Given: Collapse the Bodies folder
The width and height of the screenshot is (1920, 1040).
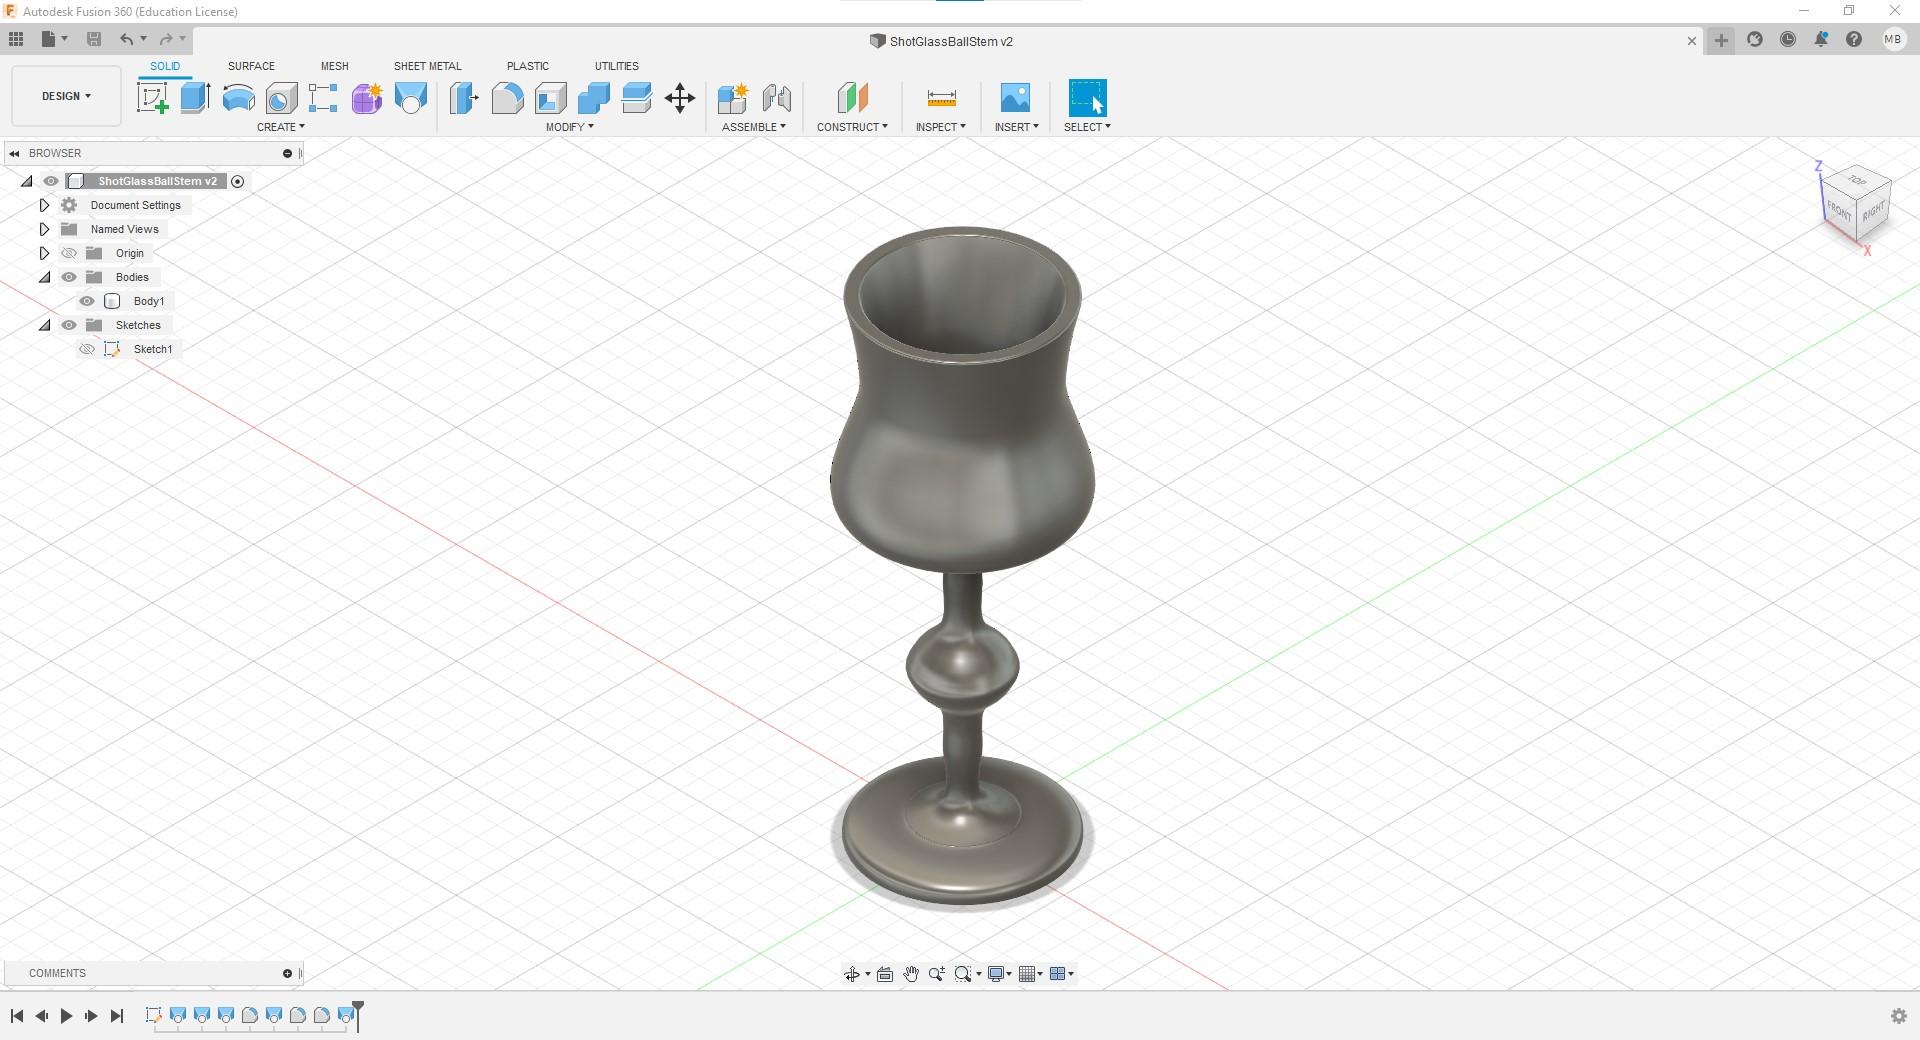Looking at the screenshot, I should click(44, 277).
